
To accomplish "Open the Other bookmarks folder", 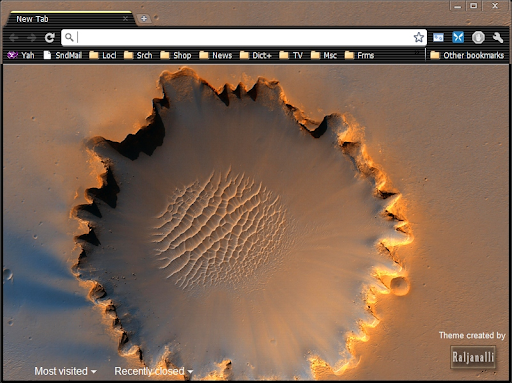I will (467, 55).
